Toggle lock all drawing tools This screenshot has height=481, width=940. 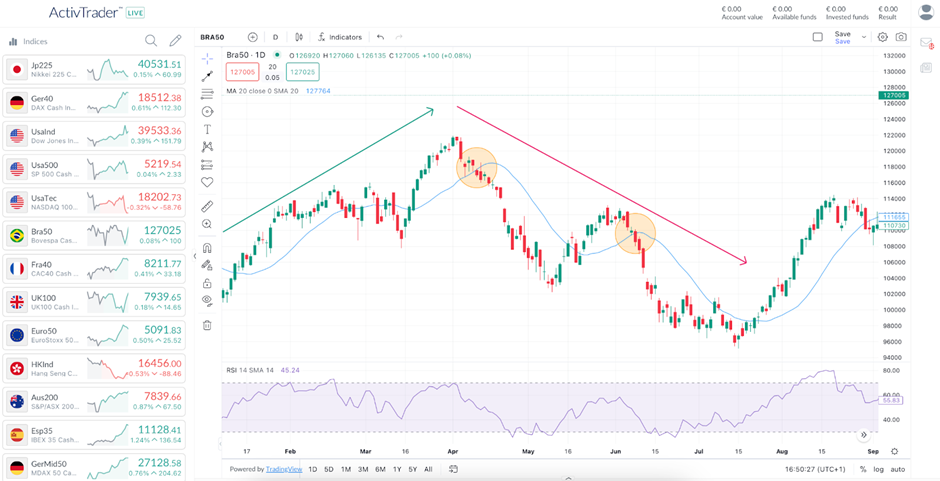[207, 282]
